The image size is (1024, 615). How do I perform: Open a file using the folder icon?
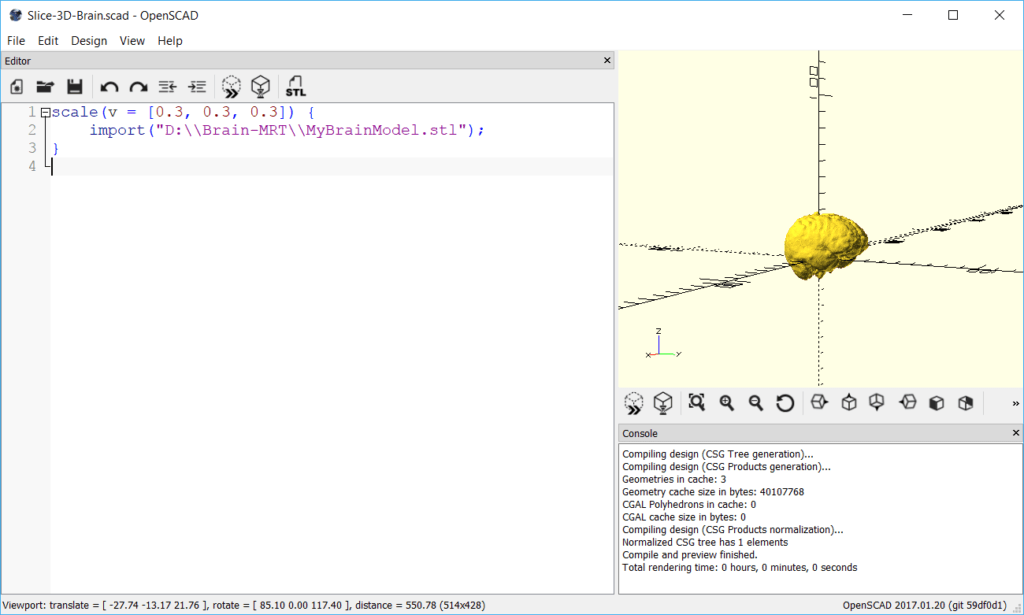point(45,87)
